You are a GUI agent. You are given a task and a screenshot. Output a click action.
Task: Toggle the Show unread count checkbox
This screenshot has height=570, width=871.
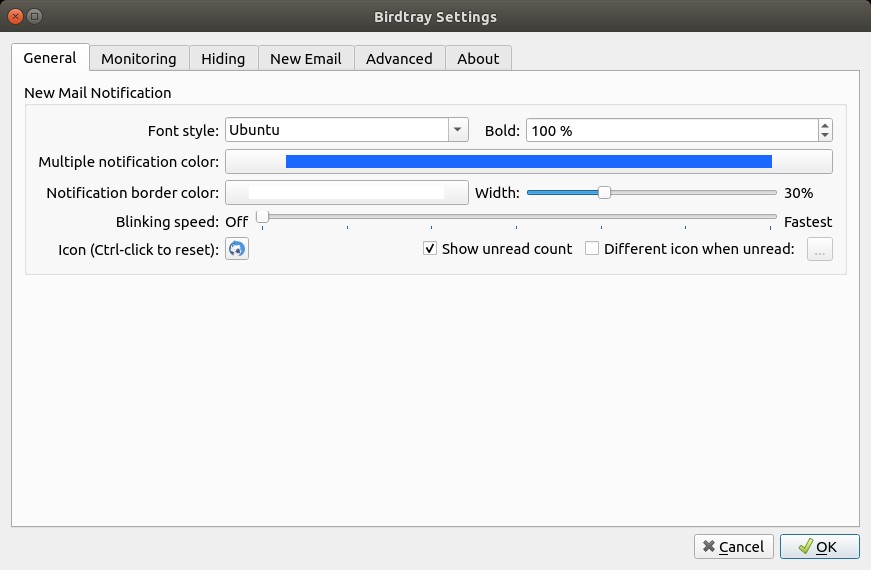[x=430, y=248]
